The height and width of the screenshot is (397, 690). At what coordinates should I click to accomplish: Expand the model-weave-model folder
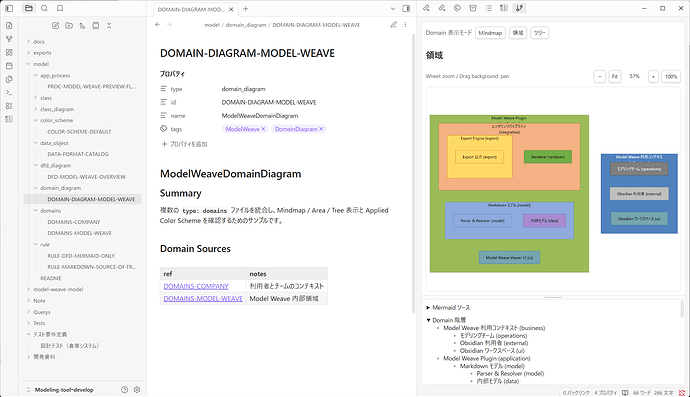[29, 289]
